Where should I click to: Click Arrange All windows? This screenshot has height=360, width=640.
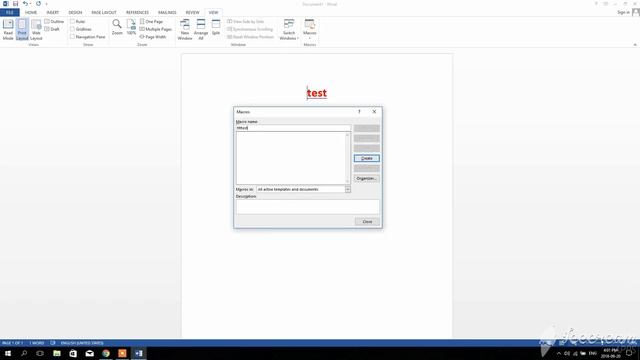(201, 30)
